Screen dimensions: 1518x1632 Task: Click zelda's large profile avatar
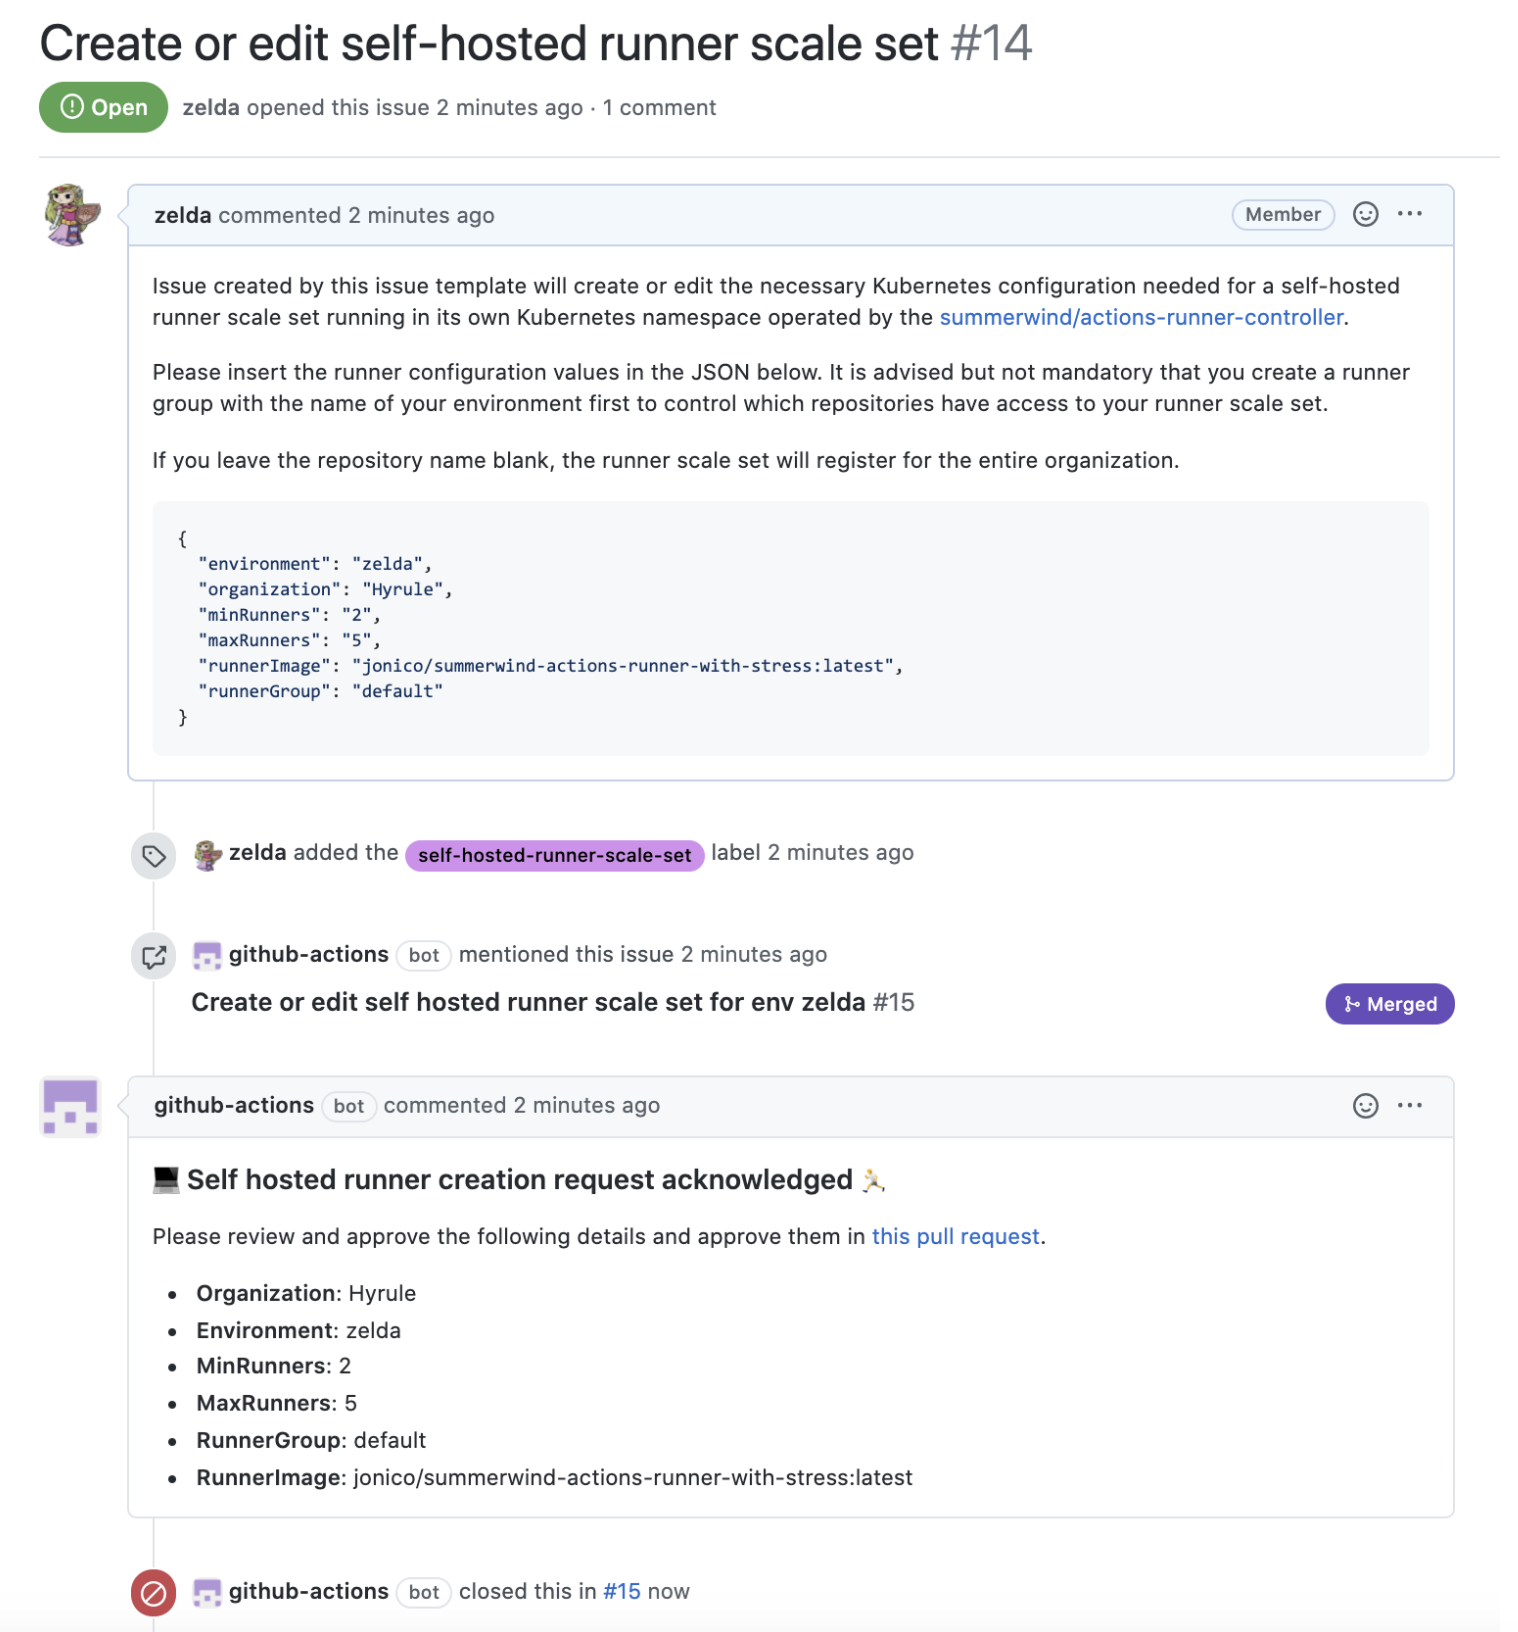coord(68,213)
